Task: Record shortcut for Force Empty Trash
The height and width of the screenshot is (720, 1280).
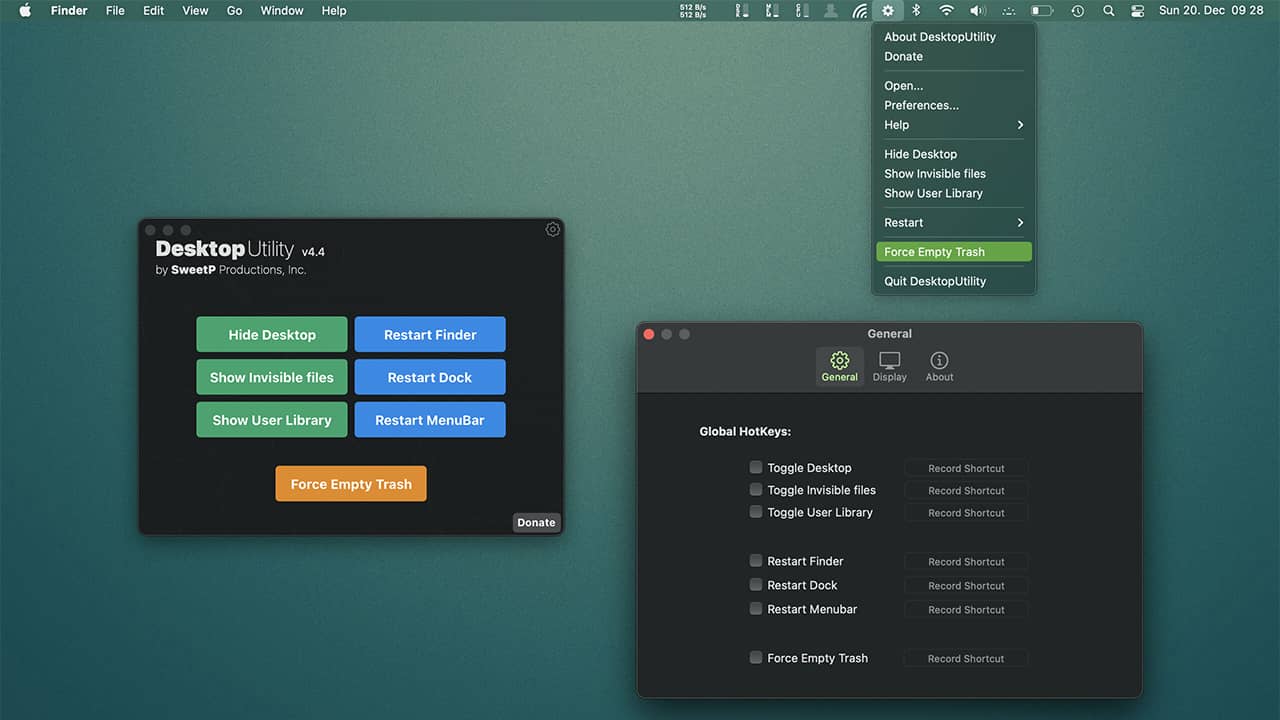Action: 966,658
